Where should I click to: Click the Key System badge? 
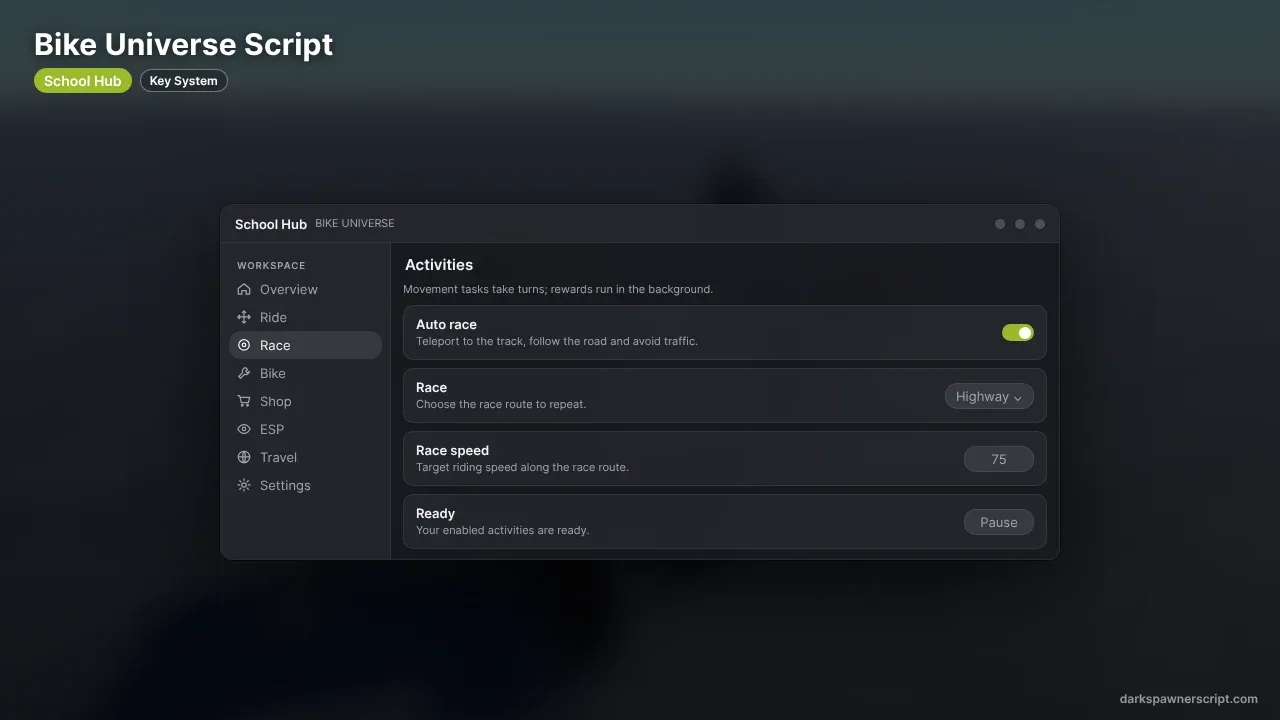point(184,81)
